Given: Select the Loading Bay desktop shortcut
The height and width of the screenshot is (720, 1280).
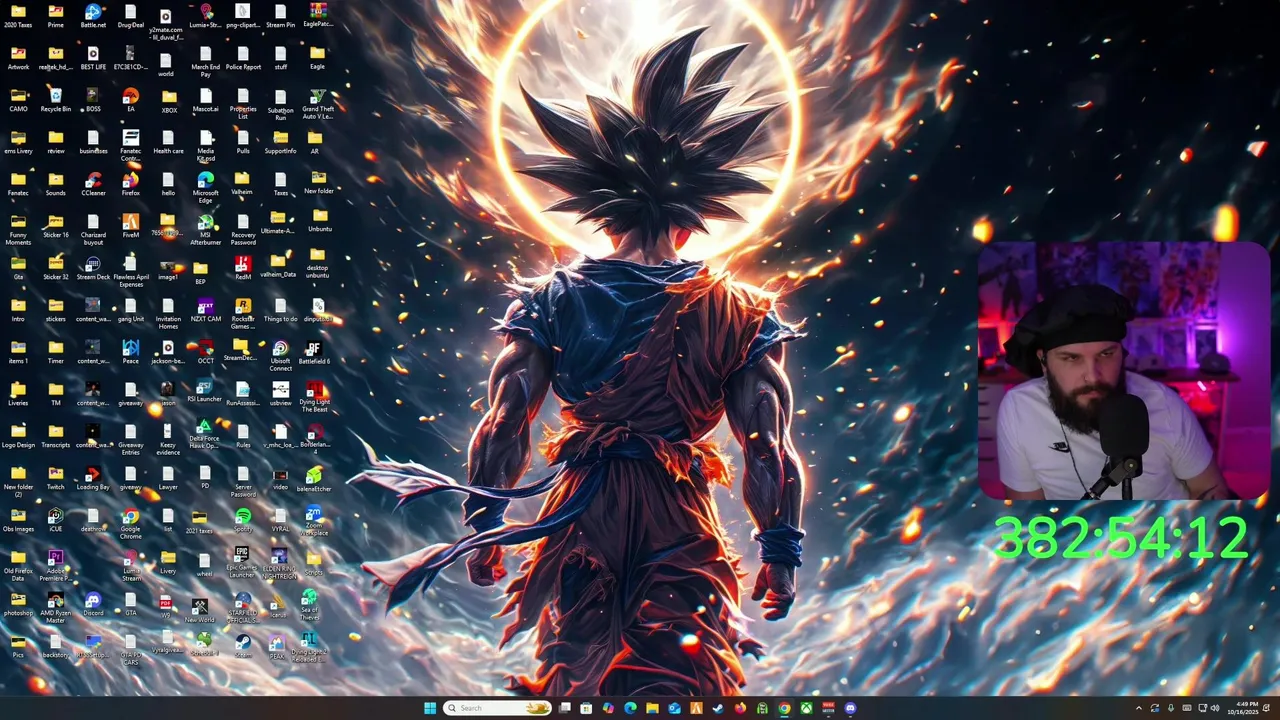Looking at the screenshot, I should pyautogui.click(x=93, y=478).
